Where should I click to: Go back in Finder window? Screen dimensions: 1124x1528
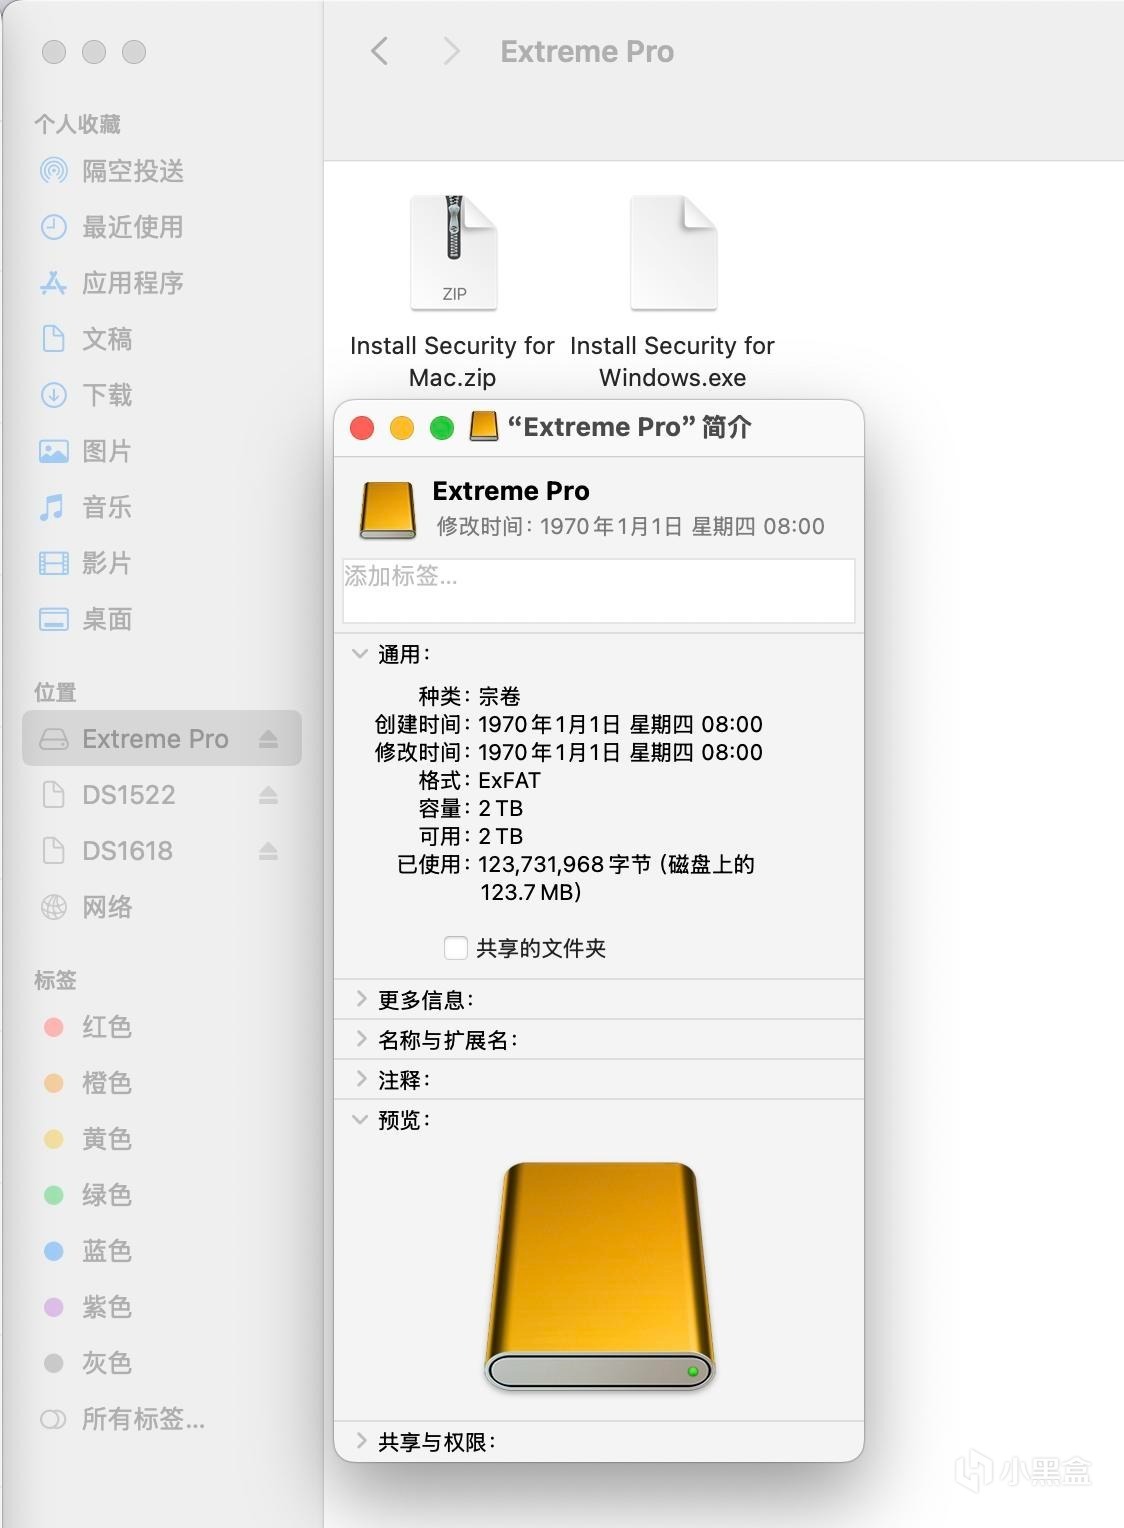379,51
